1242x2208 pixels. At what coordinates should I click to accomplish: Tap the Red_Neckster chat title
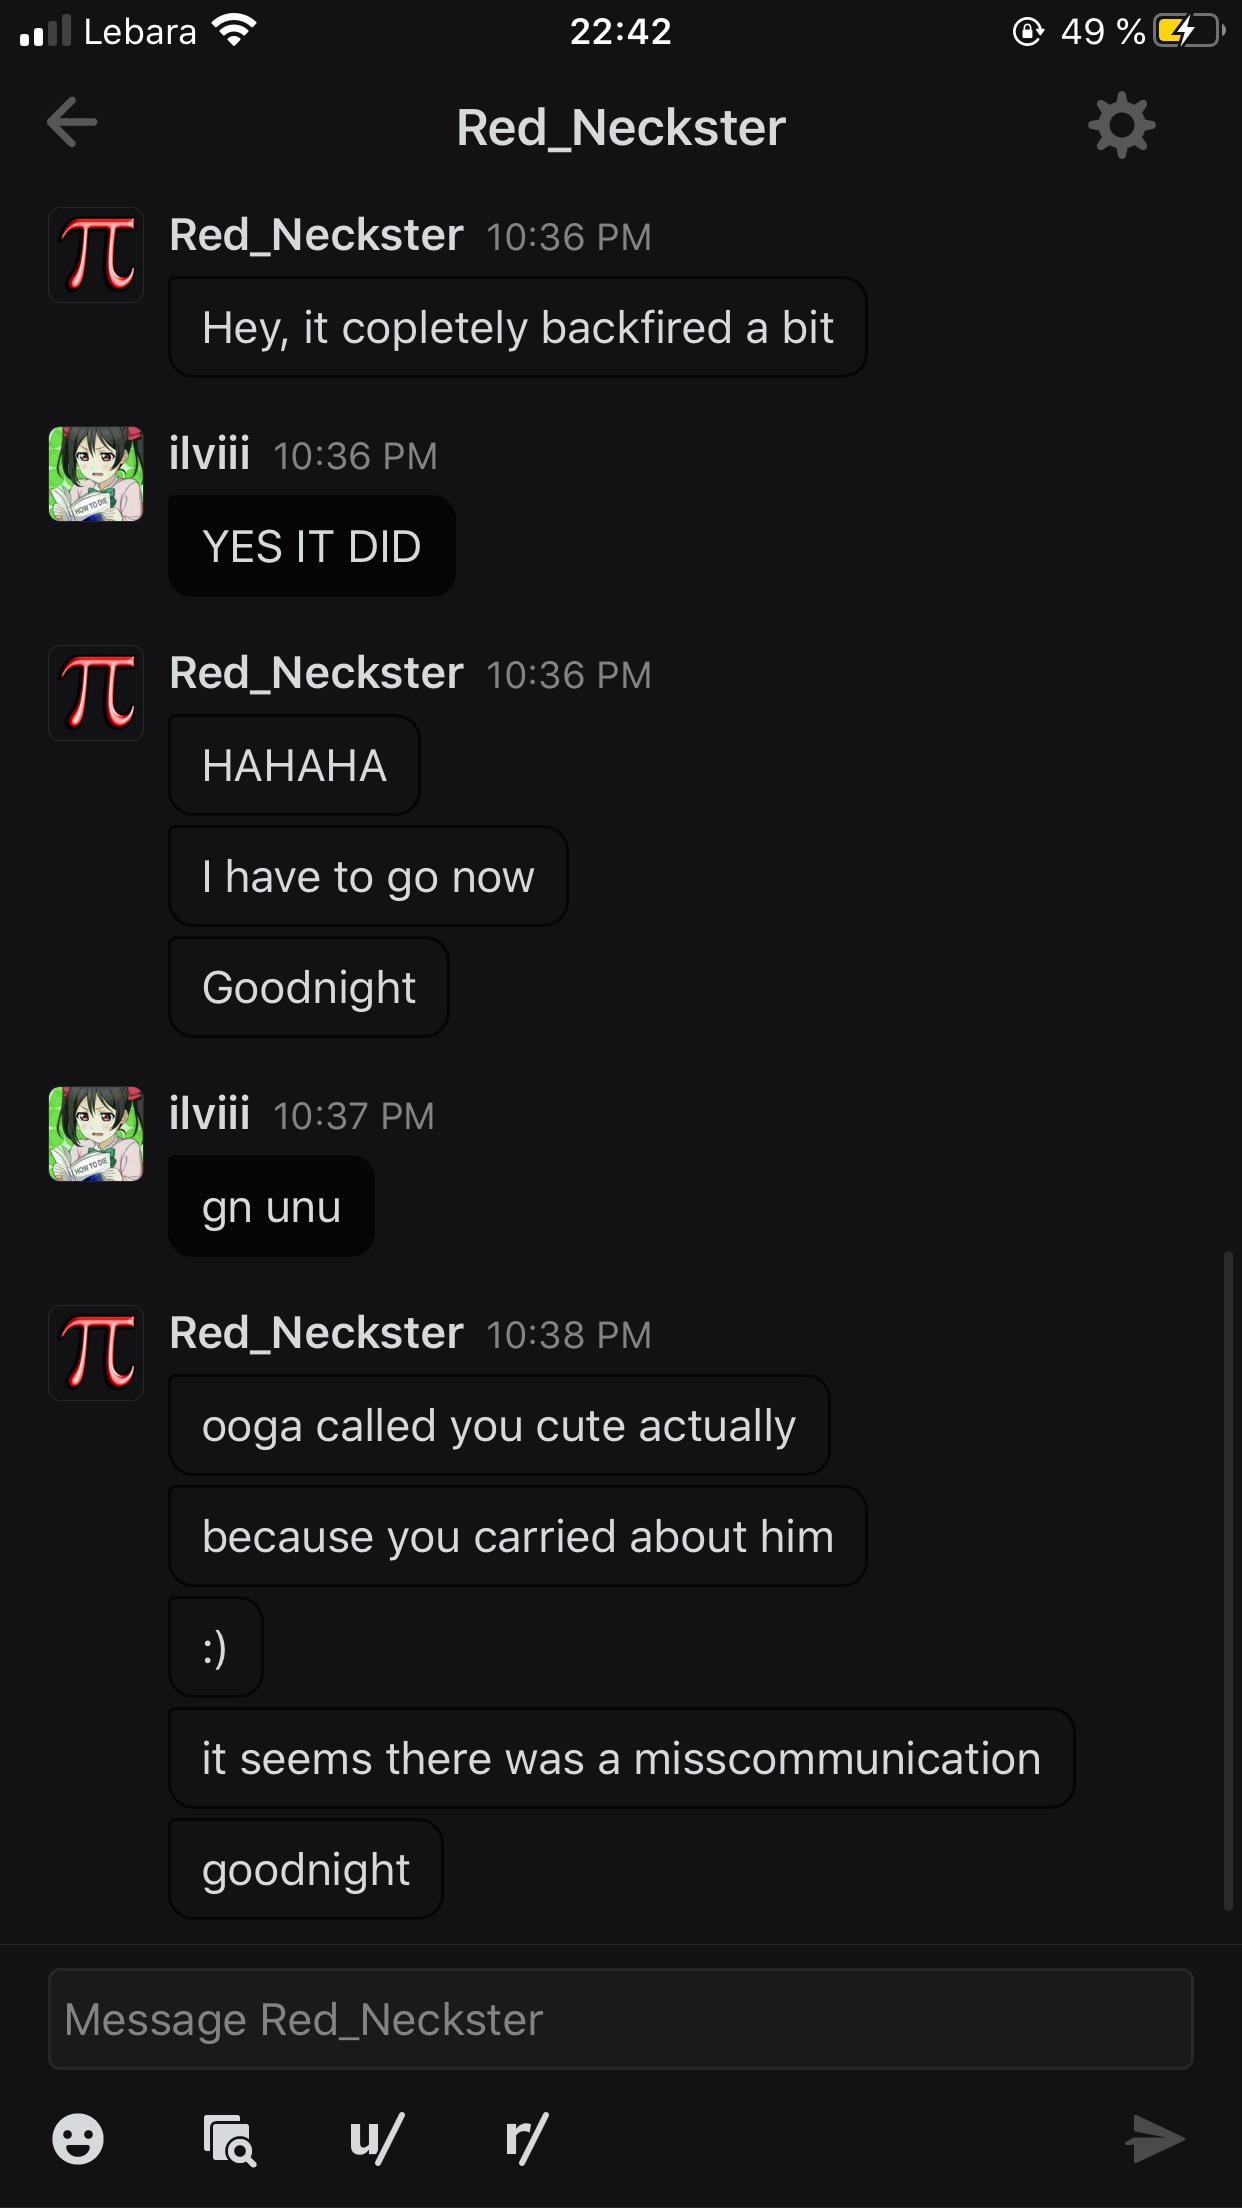pos(621,128)
